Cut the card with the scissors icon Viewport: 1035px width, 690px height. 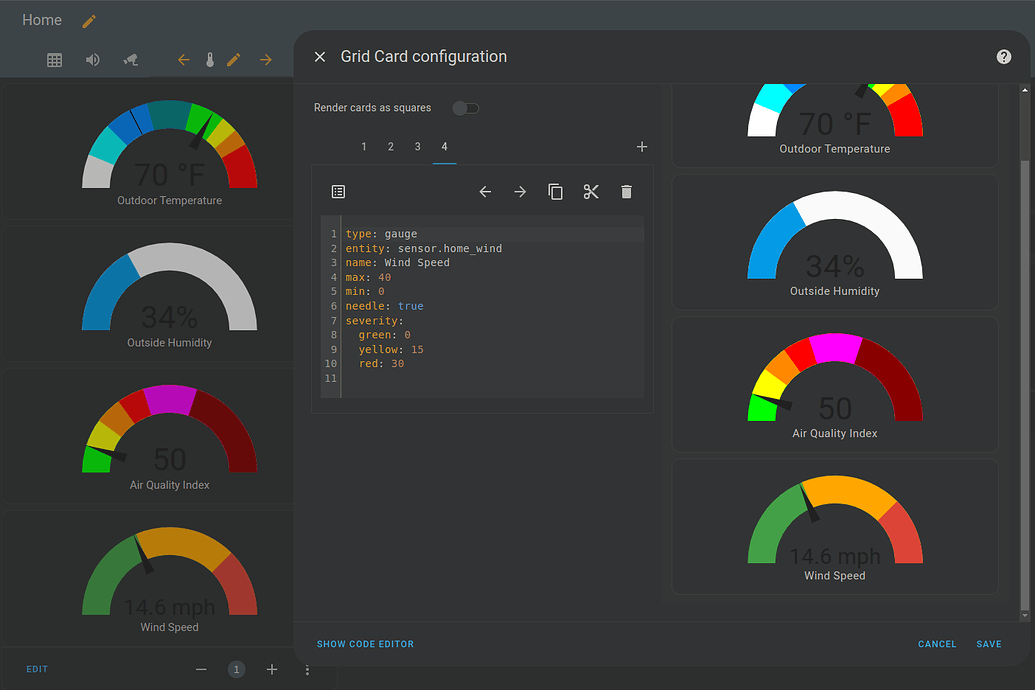click(591, 191)
